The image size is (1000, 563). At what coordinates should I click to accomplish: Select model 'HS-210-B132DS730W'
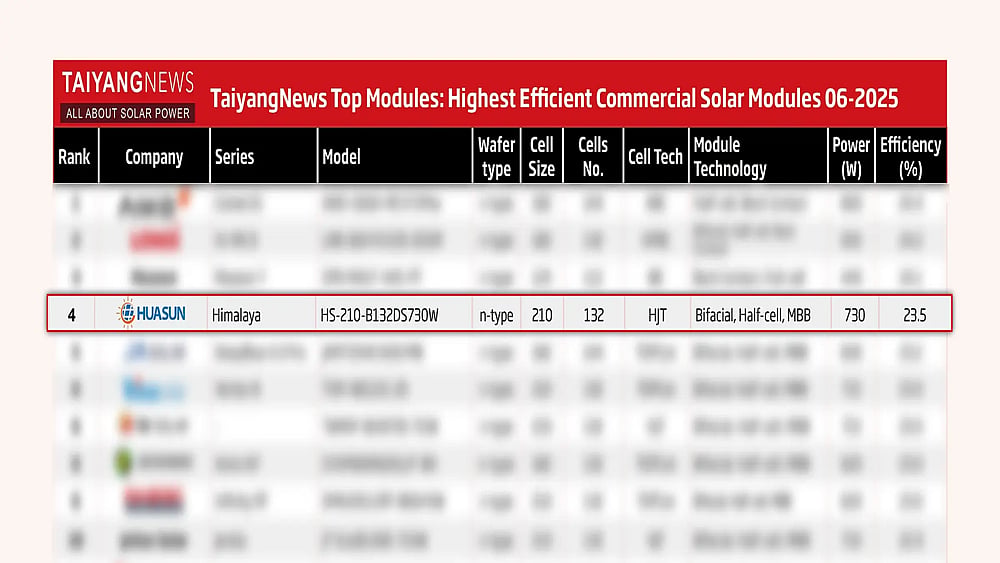click(379, 315)
